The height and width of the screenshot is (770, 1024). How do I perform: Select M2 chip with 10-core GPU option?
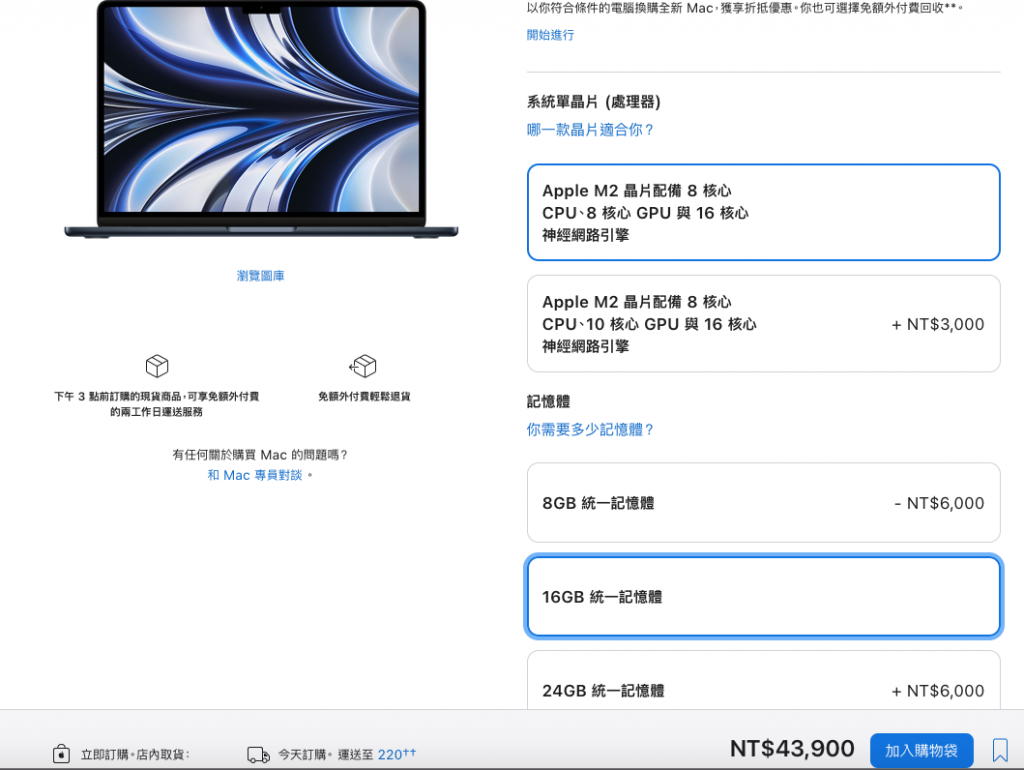click(x=763, y=324)
